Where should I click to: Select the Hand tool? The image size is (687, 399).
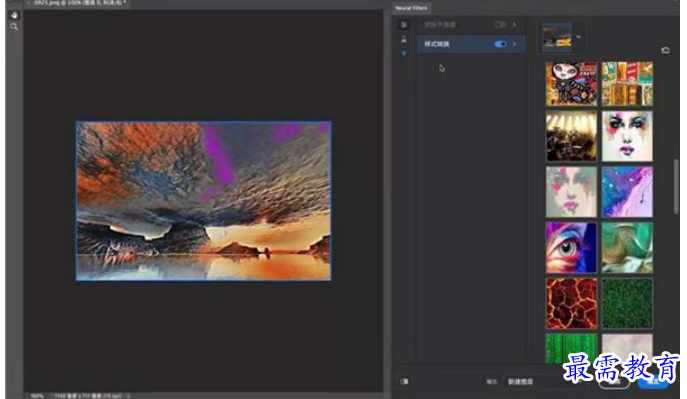pyautogui.click(x=14, y=15)
